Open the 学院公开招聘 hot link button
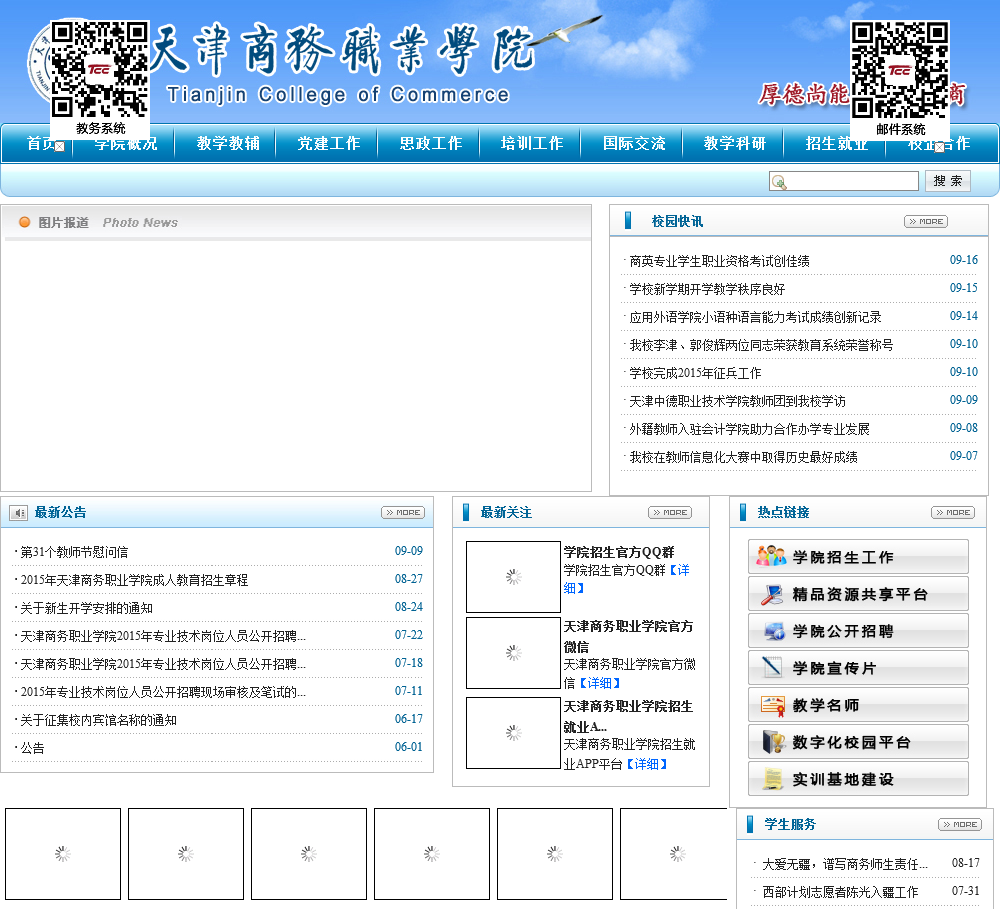 click(x=858, y=631)
